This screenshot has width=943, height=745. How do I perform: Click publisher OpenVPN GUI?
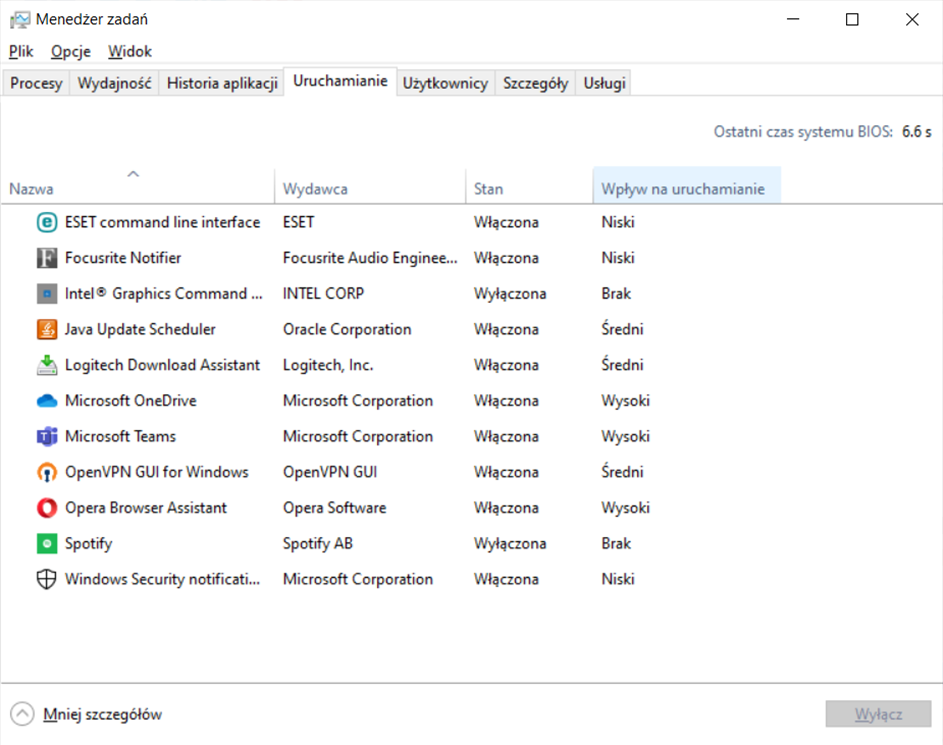tap(330, 472)
